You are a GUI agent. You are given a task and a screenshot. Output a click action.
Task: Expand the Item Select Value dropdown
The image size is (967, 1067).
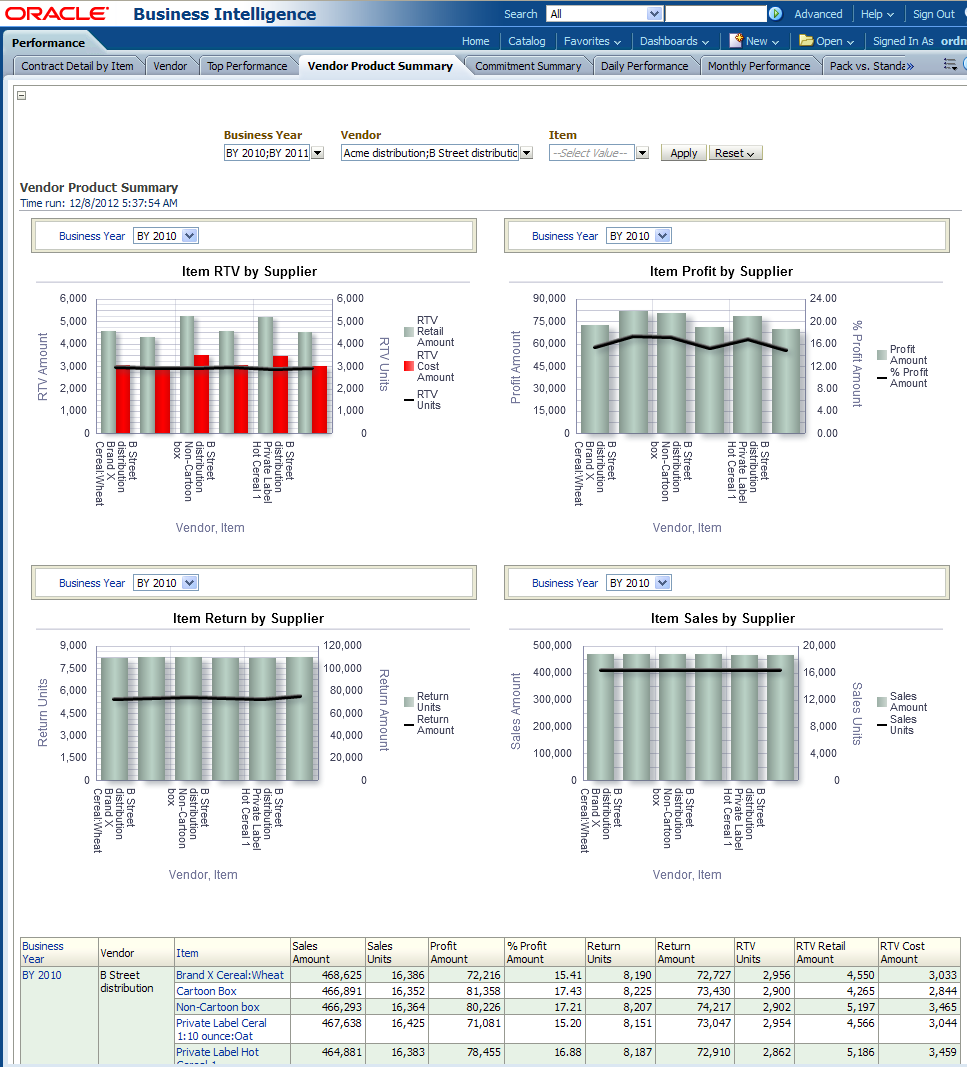click(642, 153)
